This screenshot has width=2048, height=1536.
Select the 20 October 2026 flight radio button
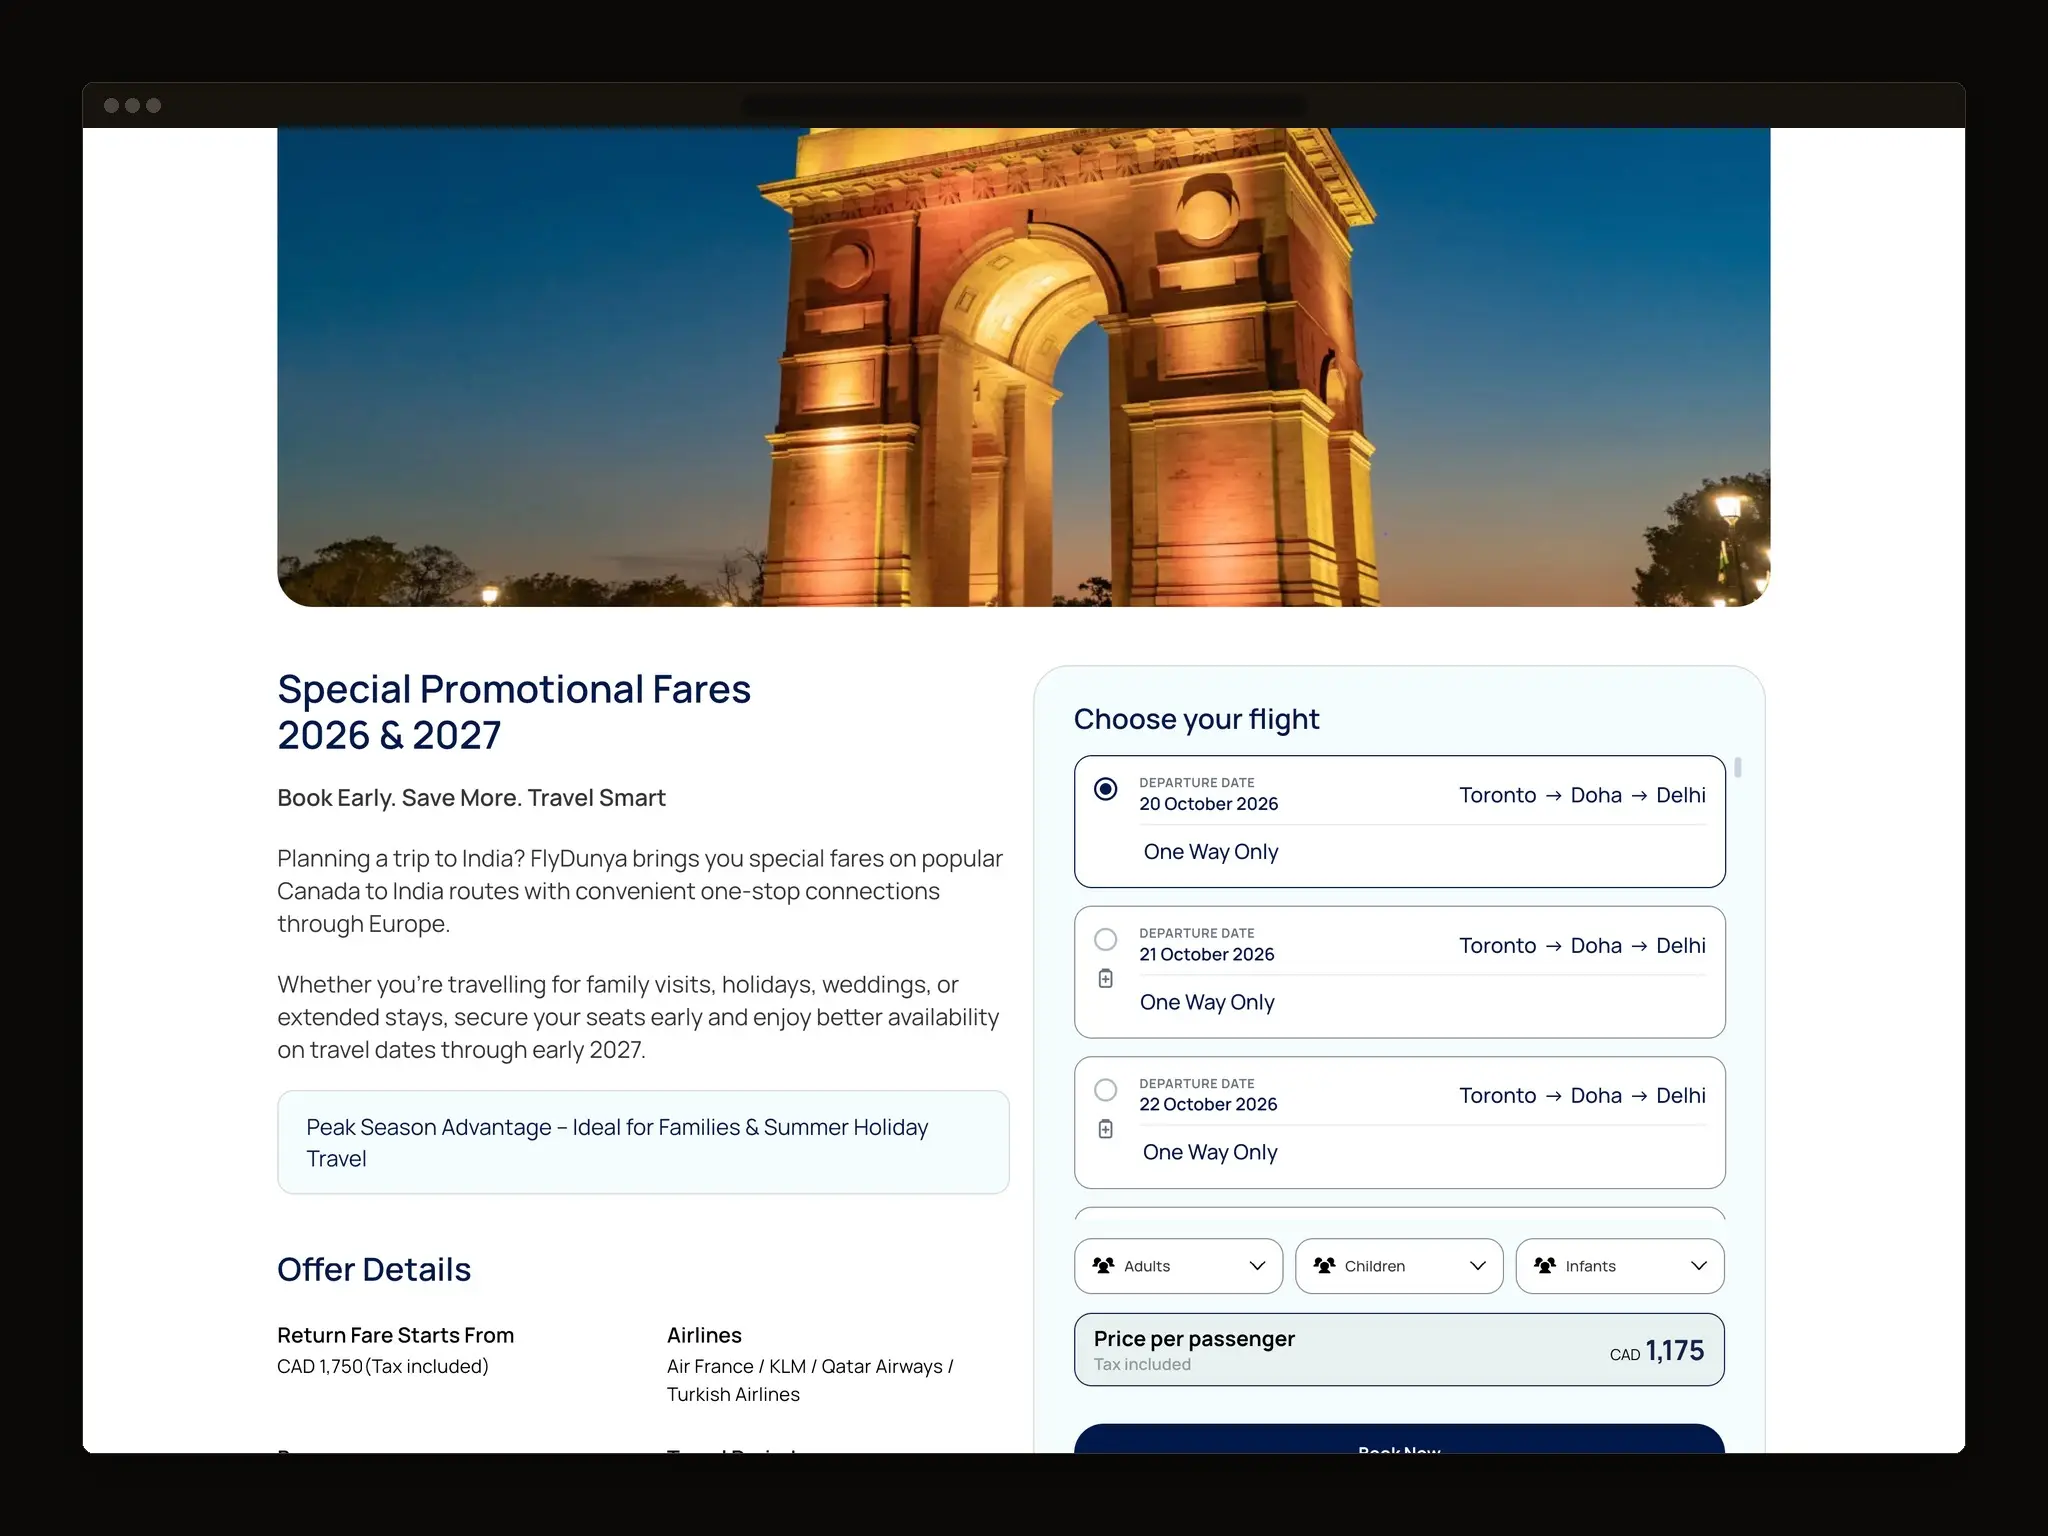[1105, 789]
